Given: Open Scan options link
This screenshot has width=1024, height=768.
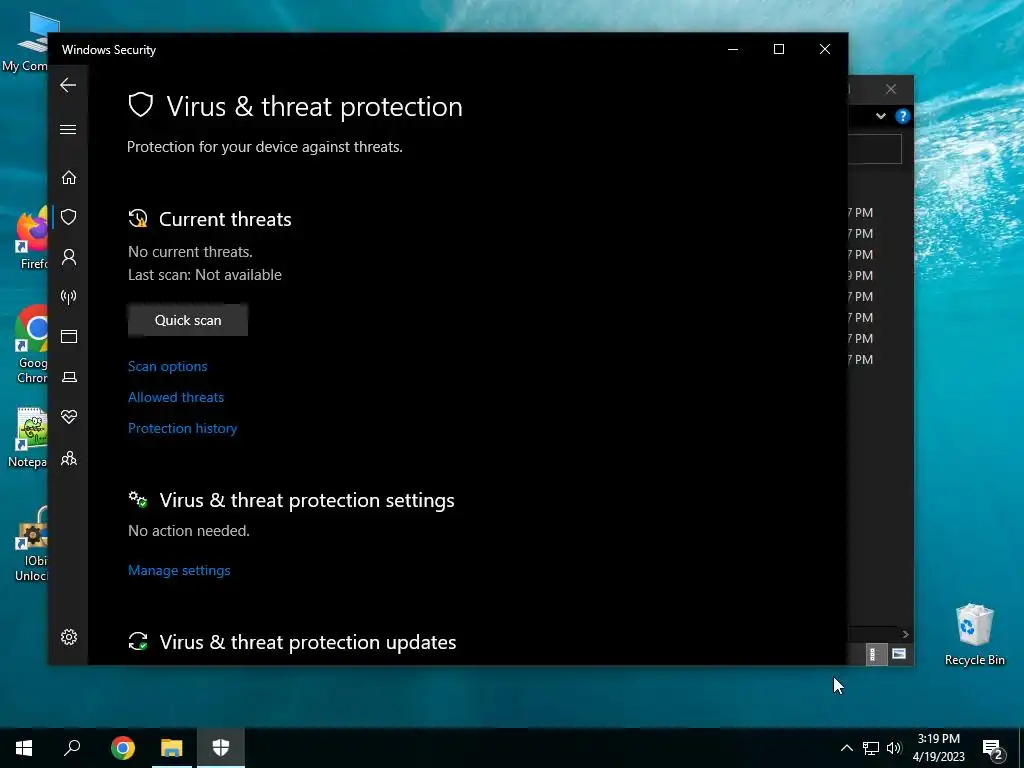Looking at the screenshot, I should click(167, 366).
